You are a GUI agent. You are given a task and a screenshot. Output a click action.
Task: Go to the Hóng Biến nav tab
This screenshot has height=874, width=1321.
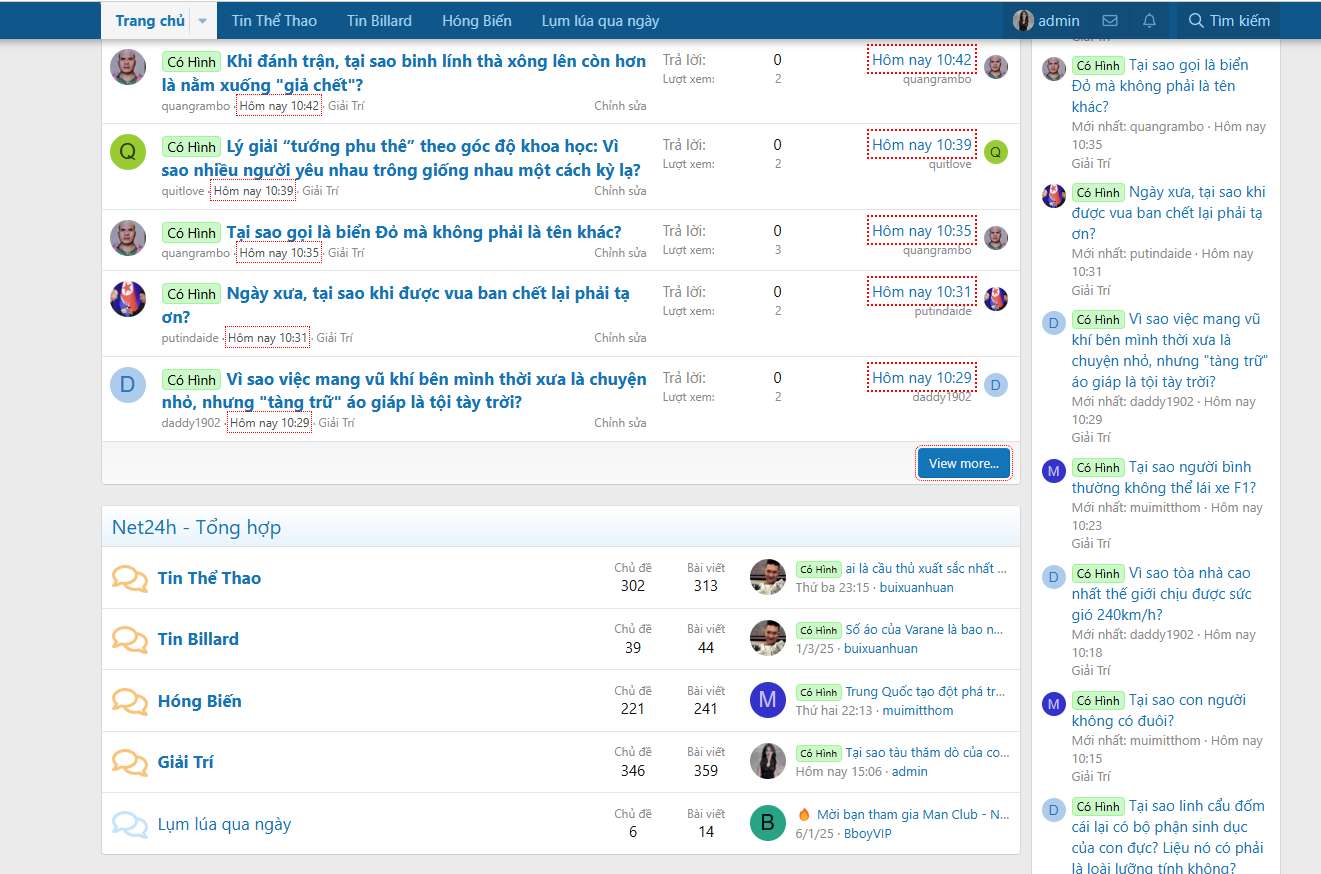476,21
